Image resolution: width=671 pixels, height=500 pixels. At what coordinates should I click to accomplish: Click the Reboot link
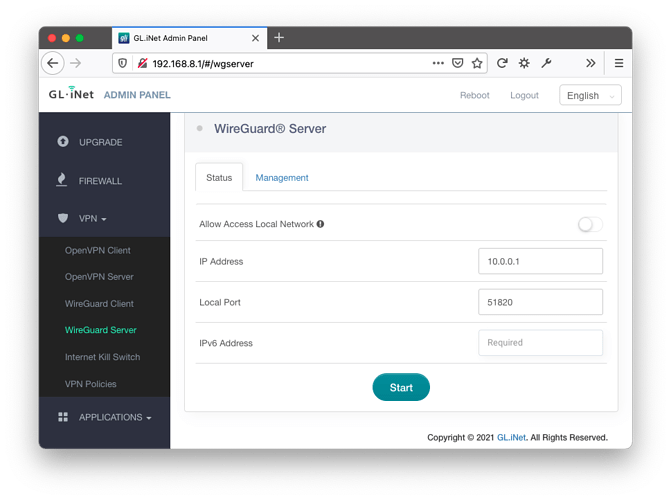coord(475,95)
